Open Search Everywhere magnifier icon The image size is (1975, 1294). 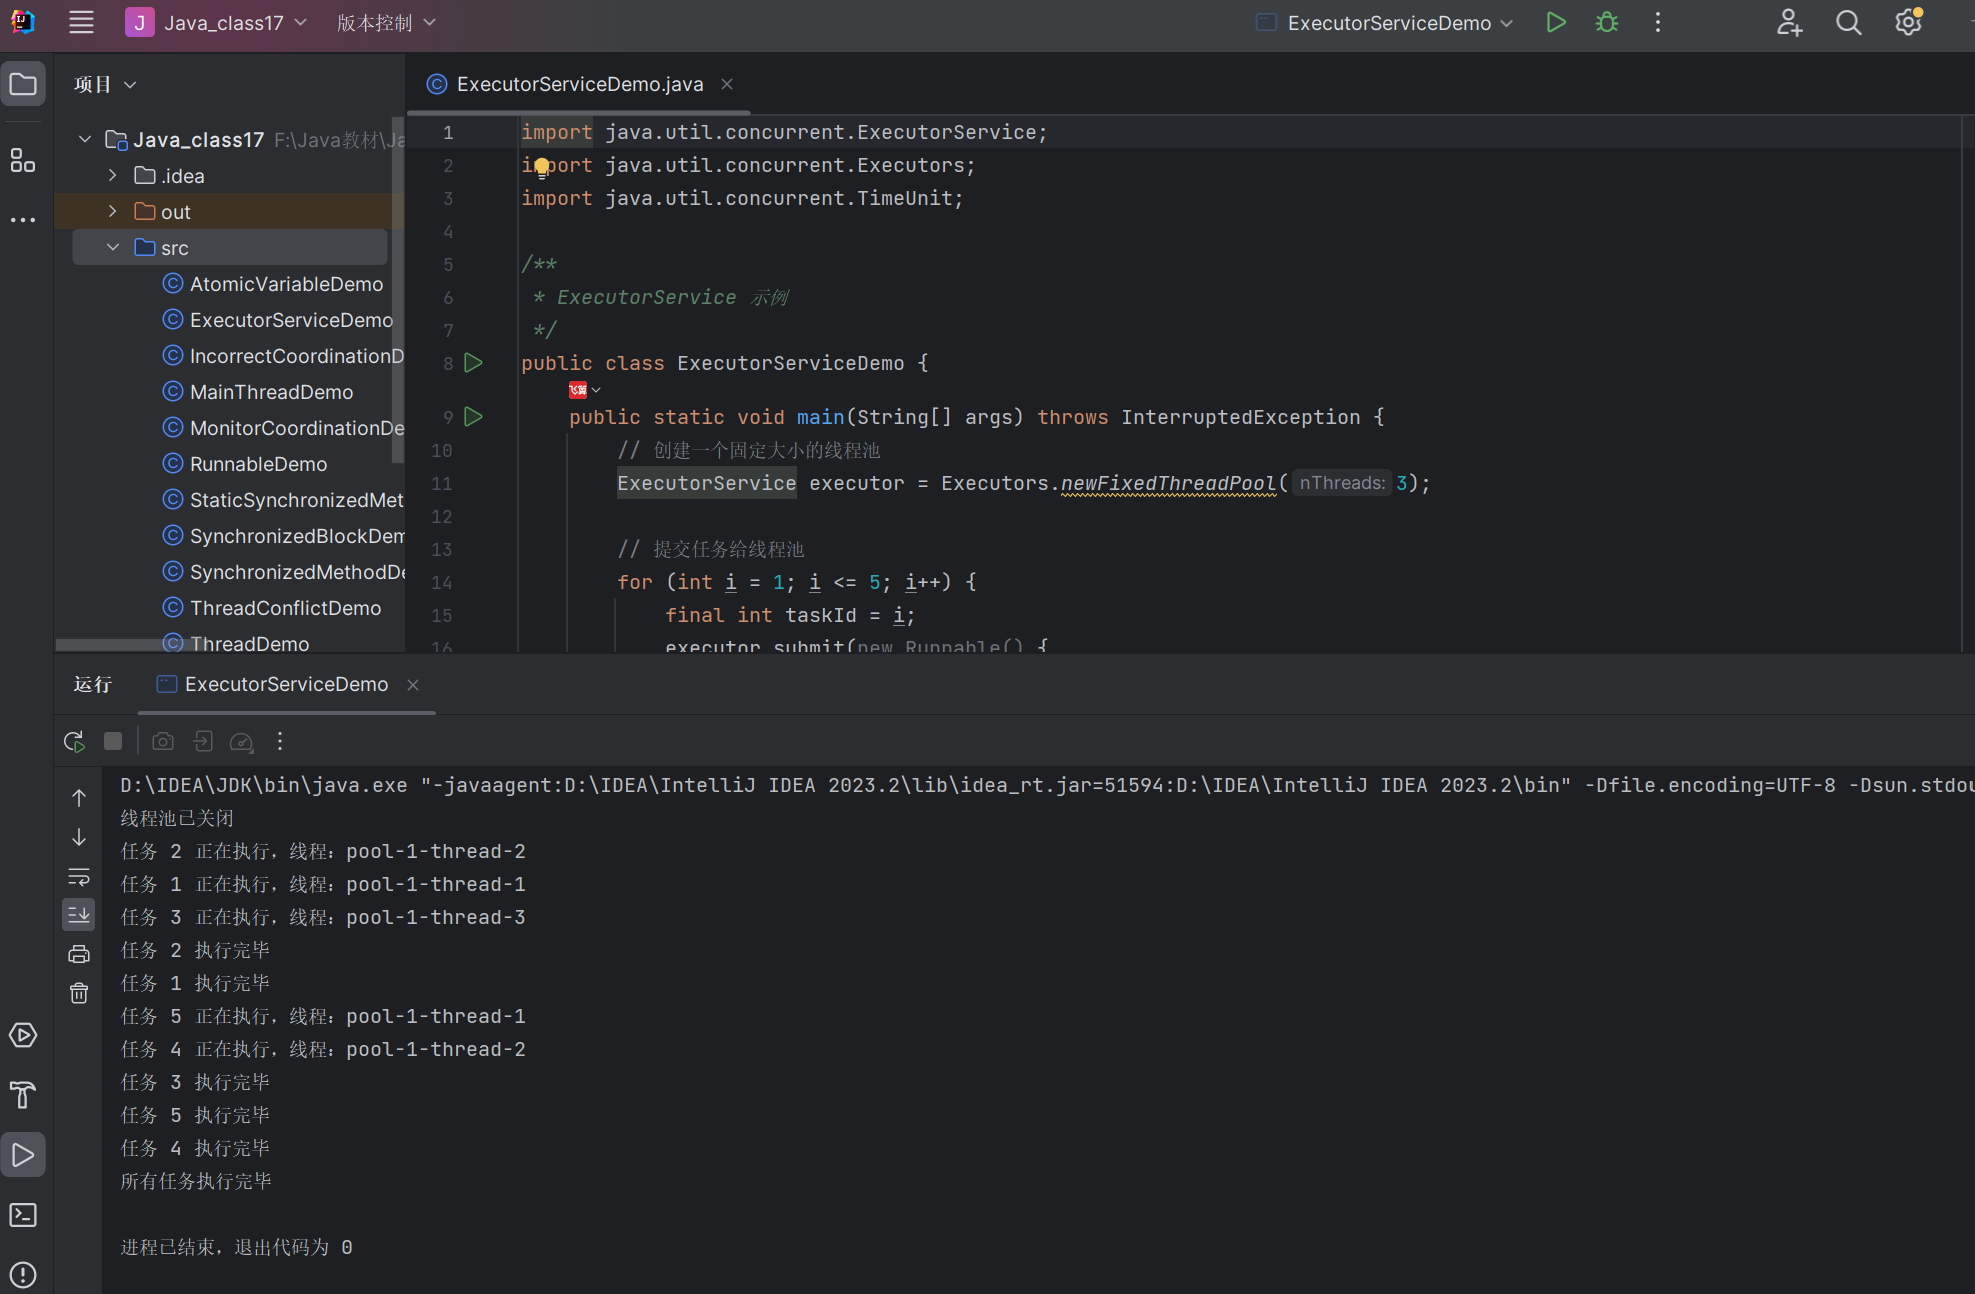coord(1849,22)
